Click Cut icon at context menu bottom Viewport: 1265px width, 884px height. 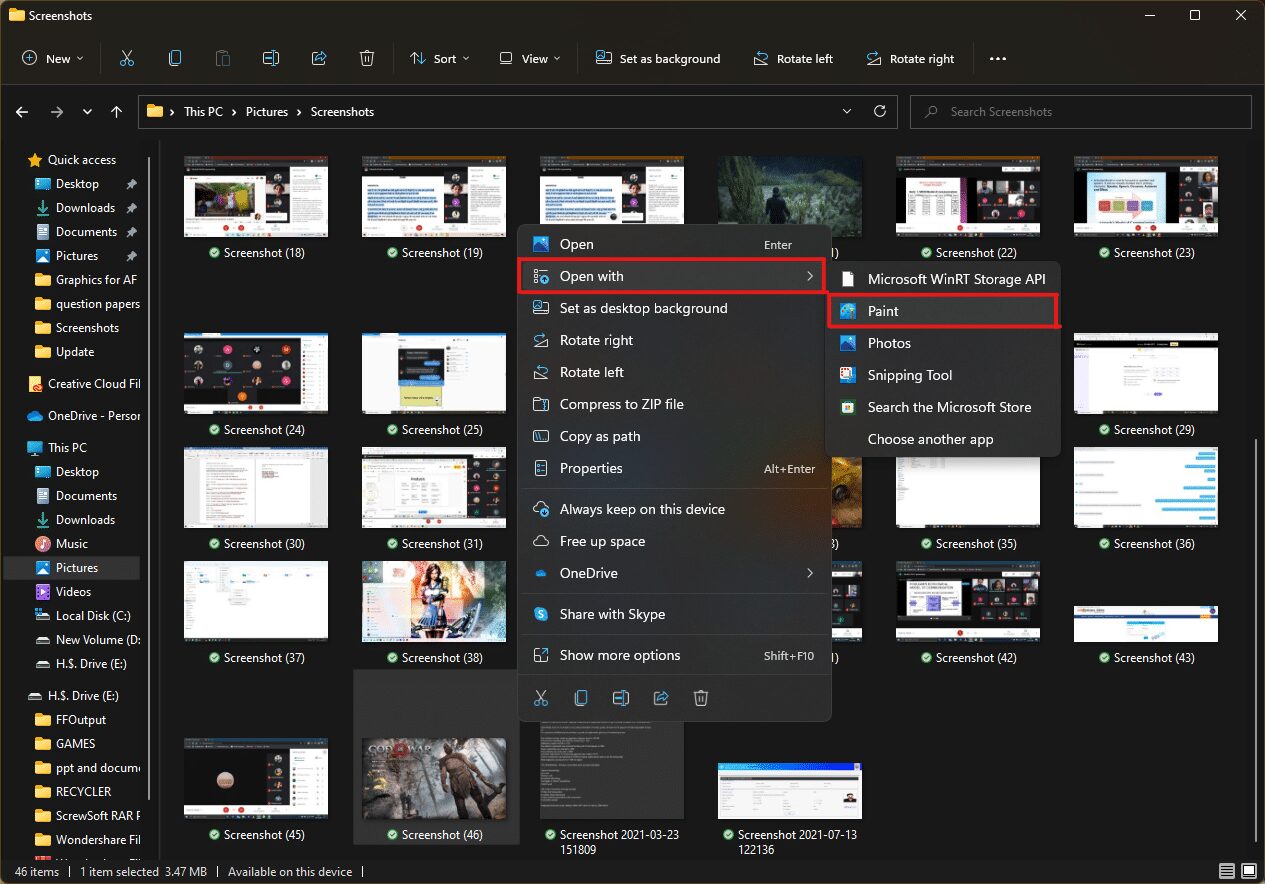pyautogui.click(x=541, y=698)
